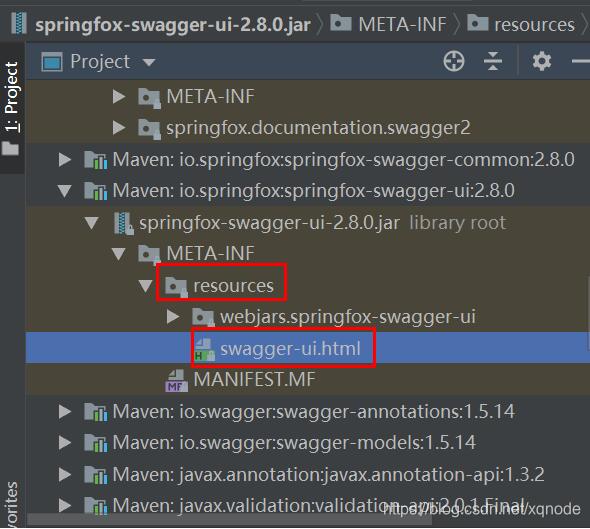The height and width of the screenshot is (529, 590).
Task: Expand the Maven swagger-models:1.5.14 library
Action: point(65,442)
